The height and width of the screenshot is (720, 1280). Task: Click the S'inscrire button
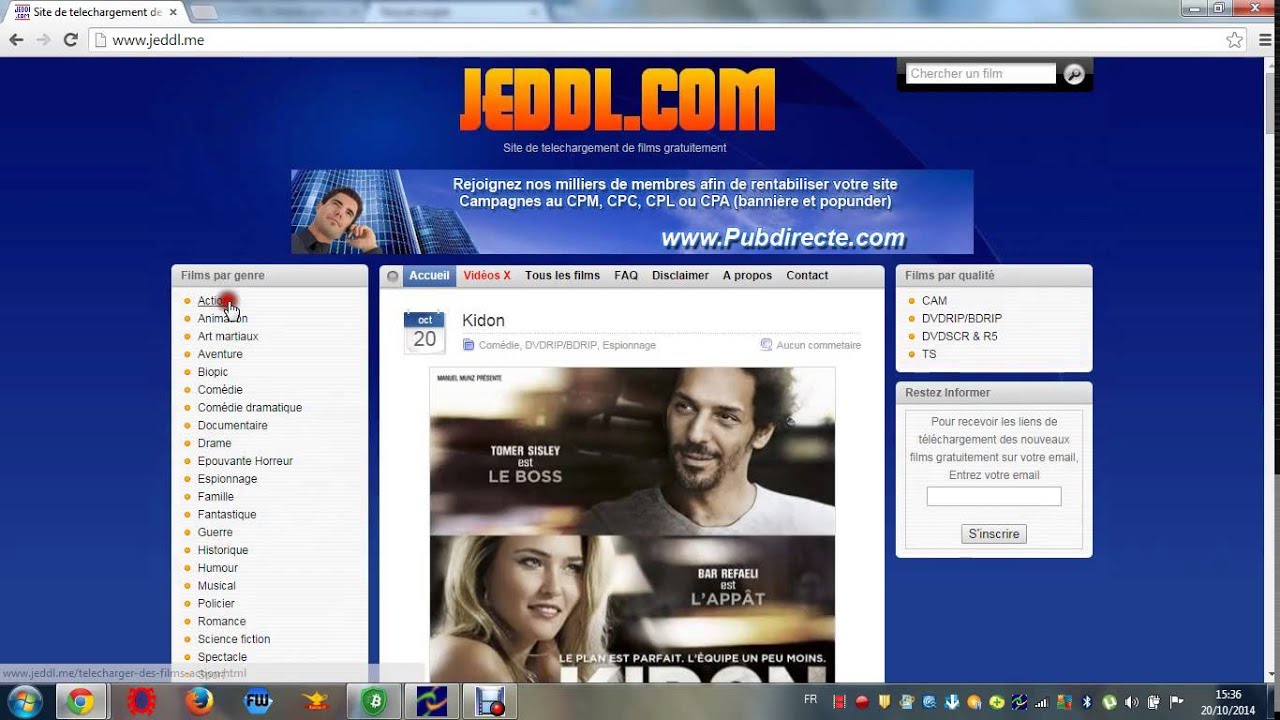tap(993, 534)
